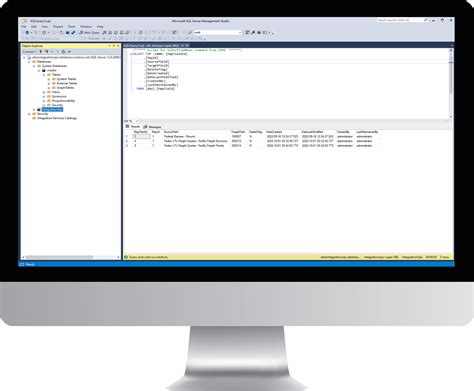Expand the System Tables folder
The width and height of the screenshot is (474, 391).
pos(49,79)
